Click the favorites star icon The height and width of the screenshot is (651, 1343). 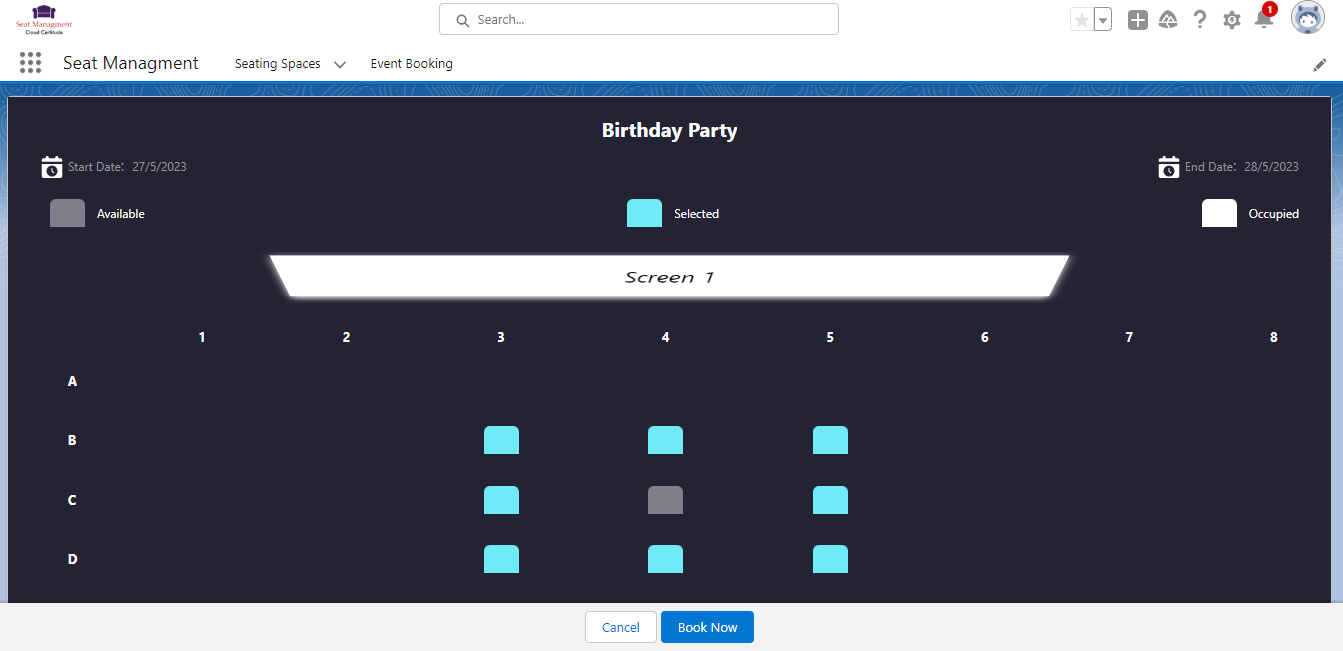pyautogui.click(x=1081, y=20)
